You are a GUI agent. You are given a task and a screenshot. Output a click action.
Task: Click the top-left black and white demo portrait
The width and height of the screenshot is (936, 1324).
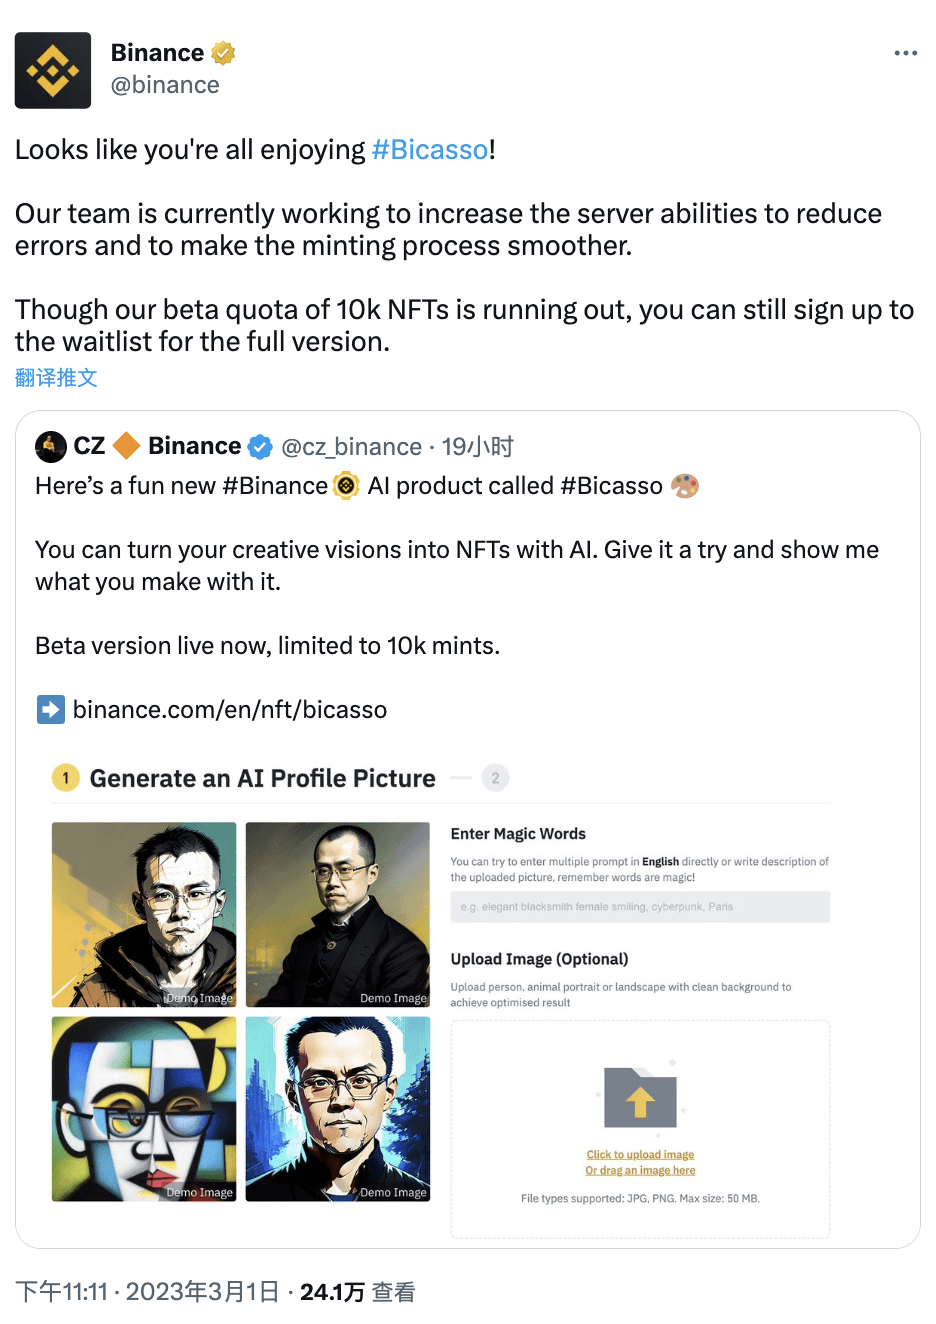(x=143, y=914)
